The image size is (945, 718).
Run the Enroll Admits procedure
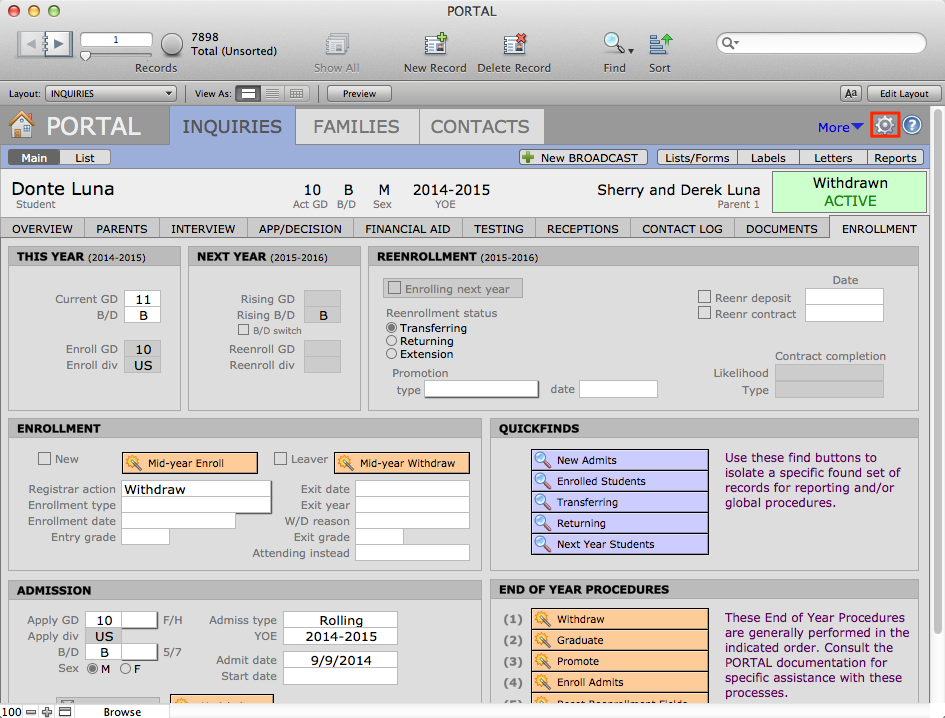click(x=620, y=682)
